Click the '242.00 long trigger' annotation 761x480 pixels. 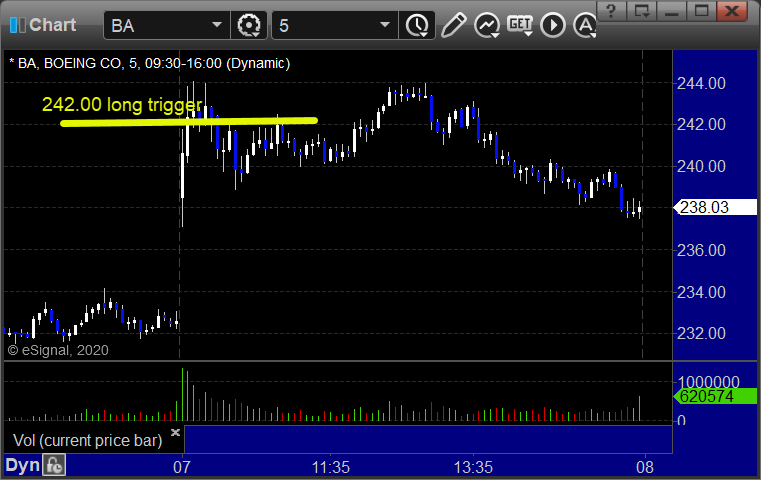pos(122,104)
